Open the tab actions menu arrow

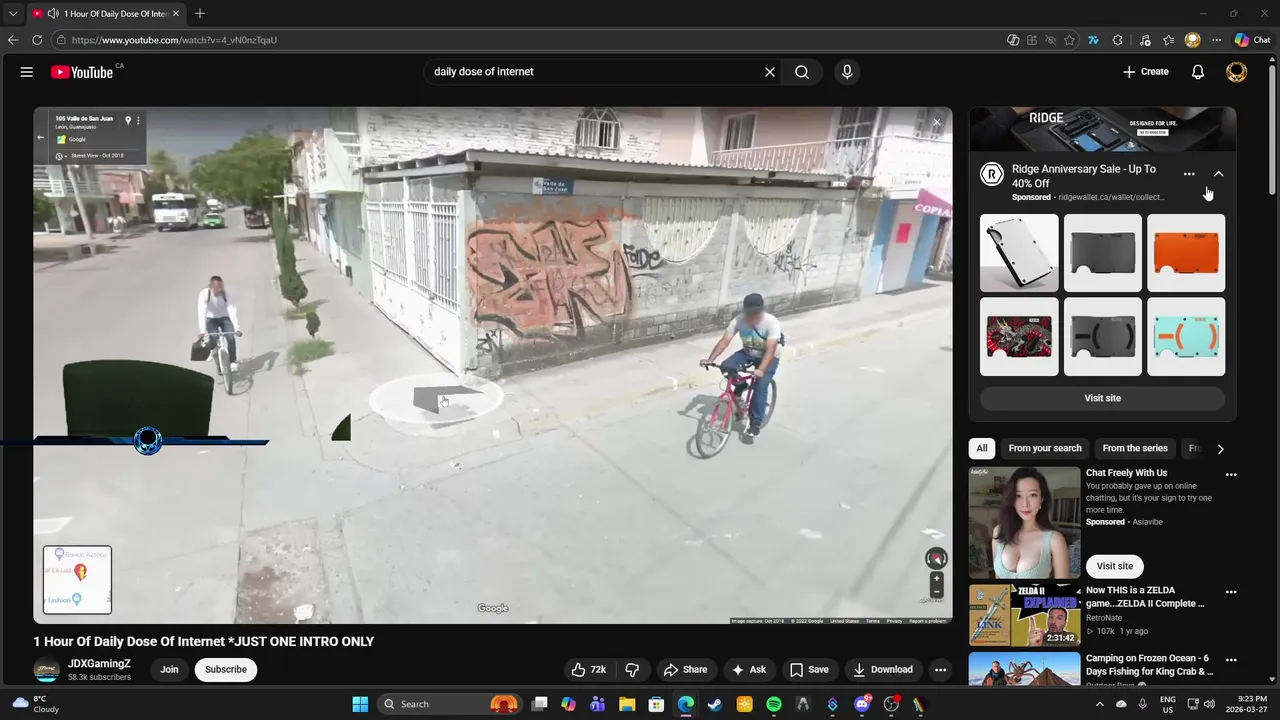[x=13, y=14]
